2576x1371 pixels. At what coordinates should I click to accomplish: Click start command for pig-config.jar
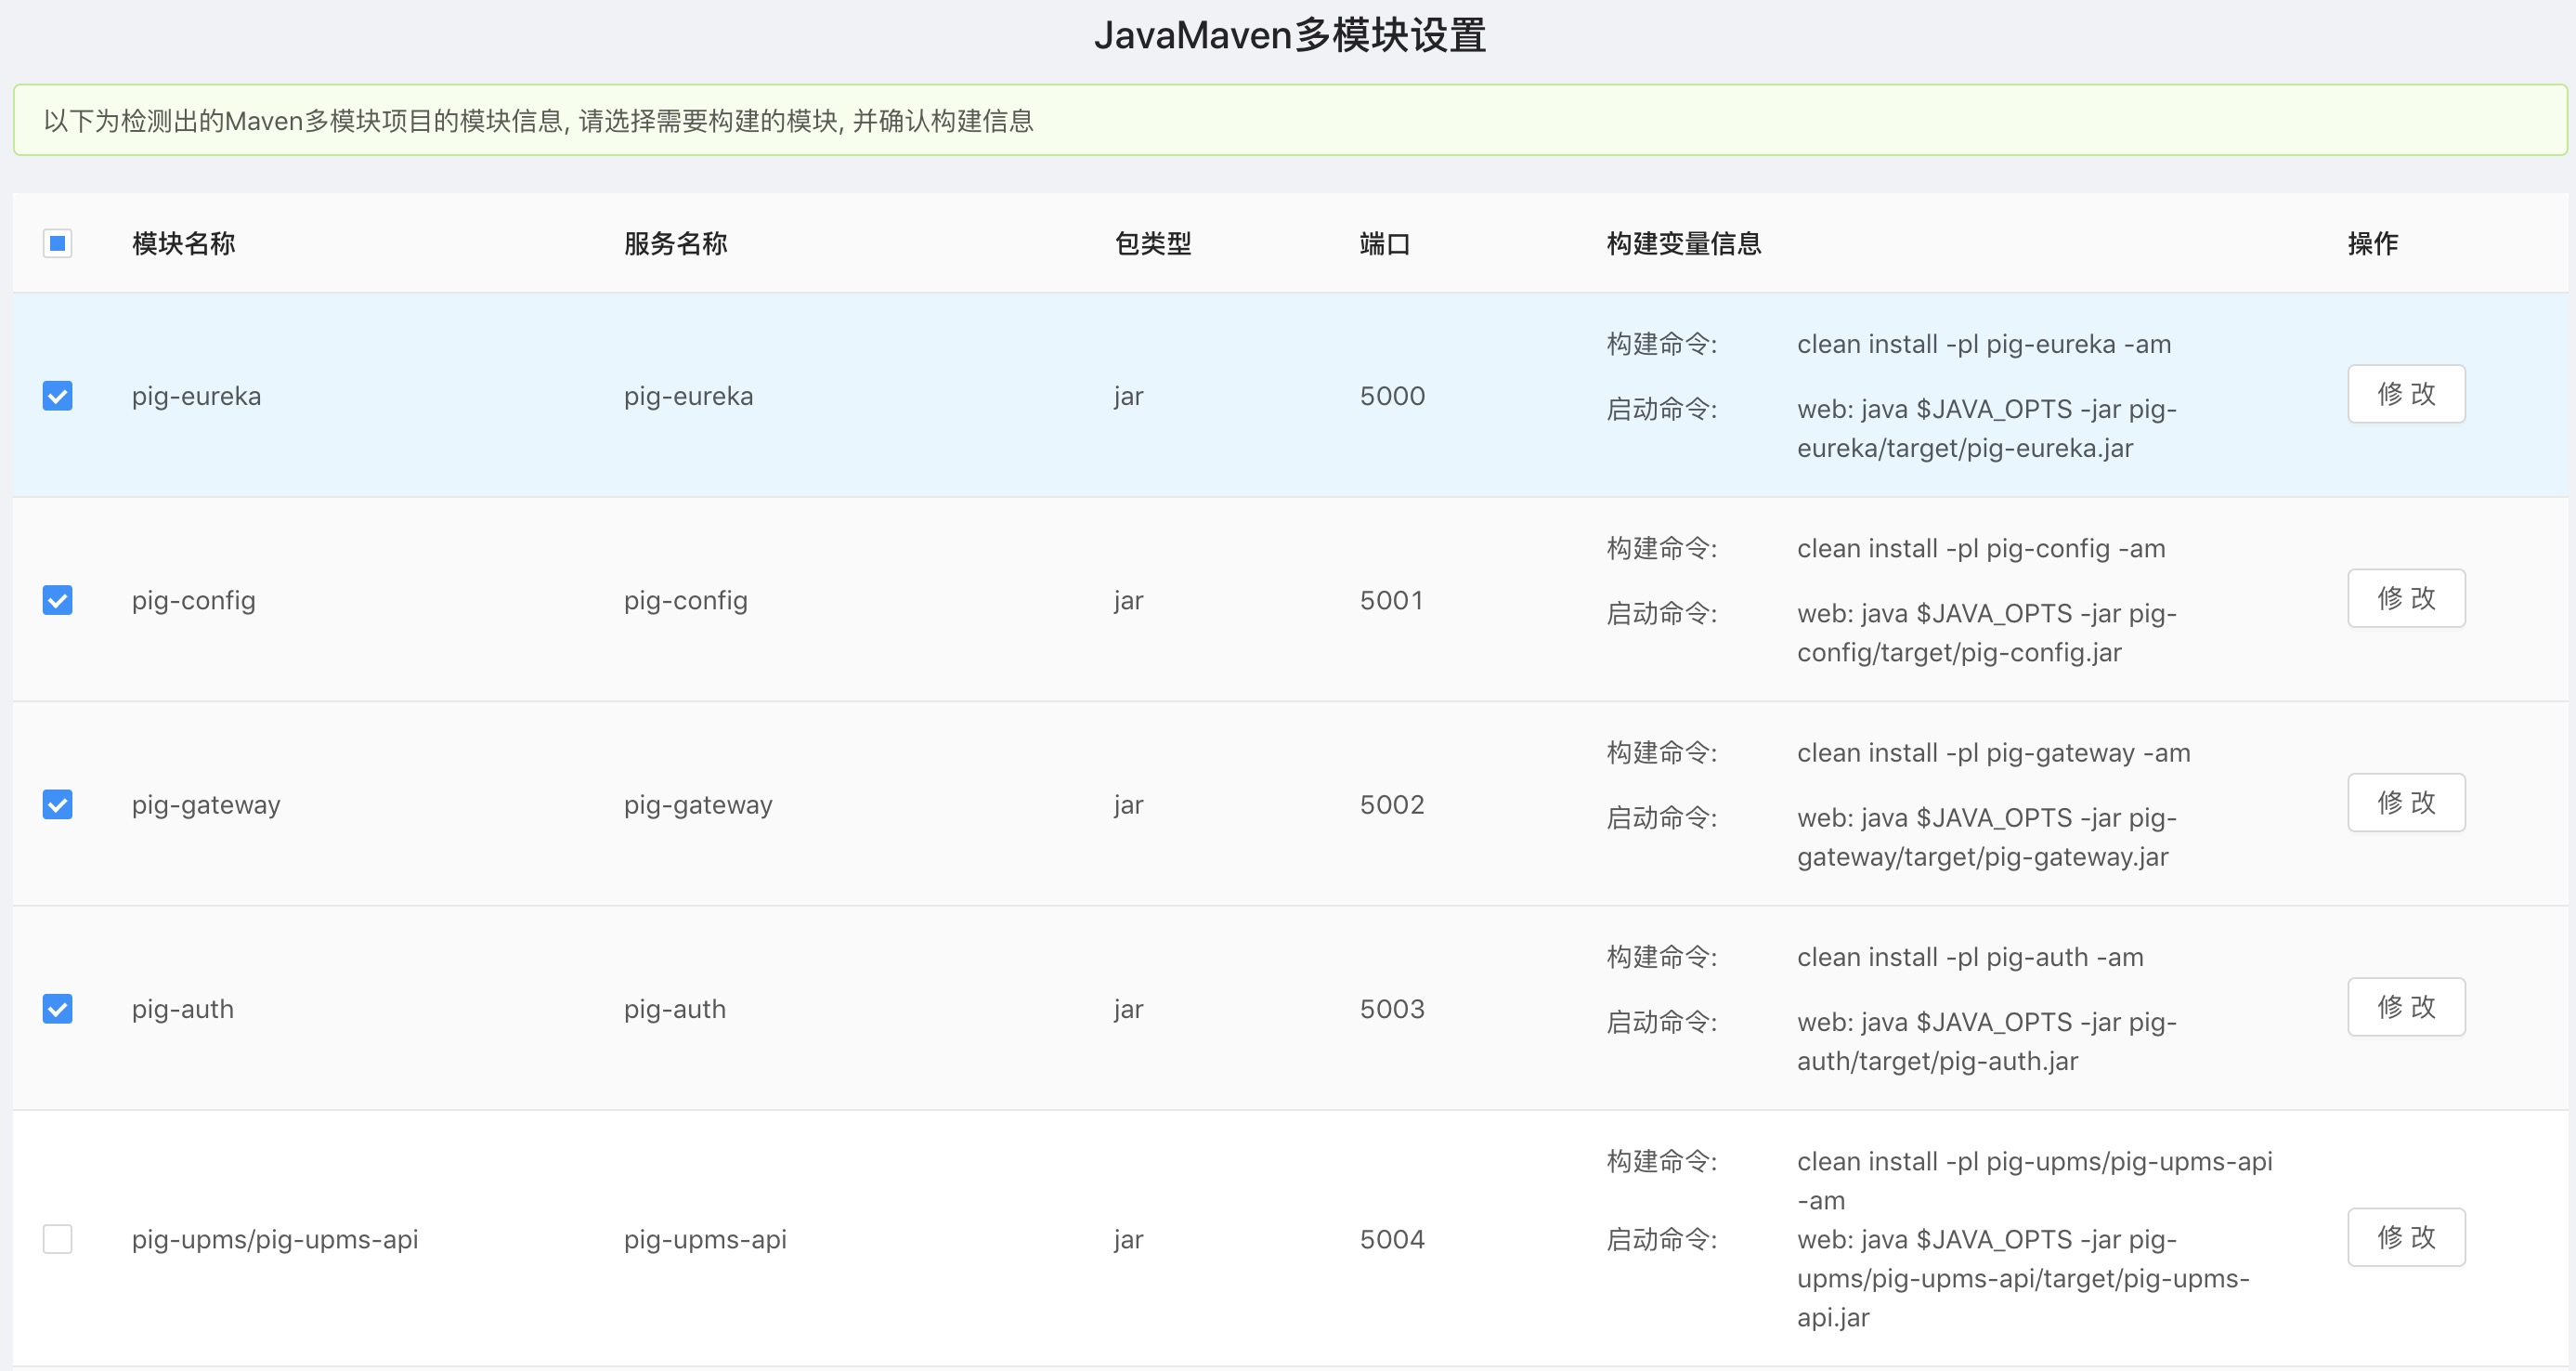coord(1987,633)
